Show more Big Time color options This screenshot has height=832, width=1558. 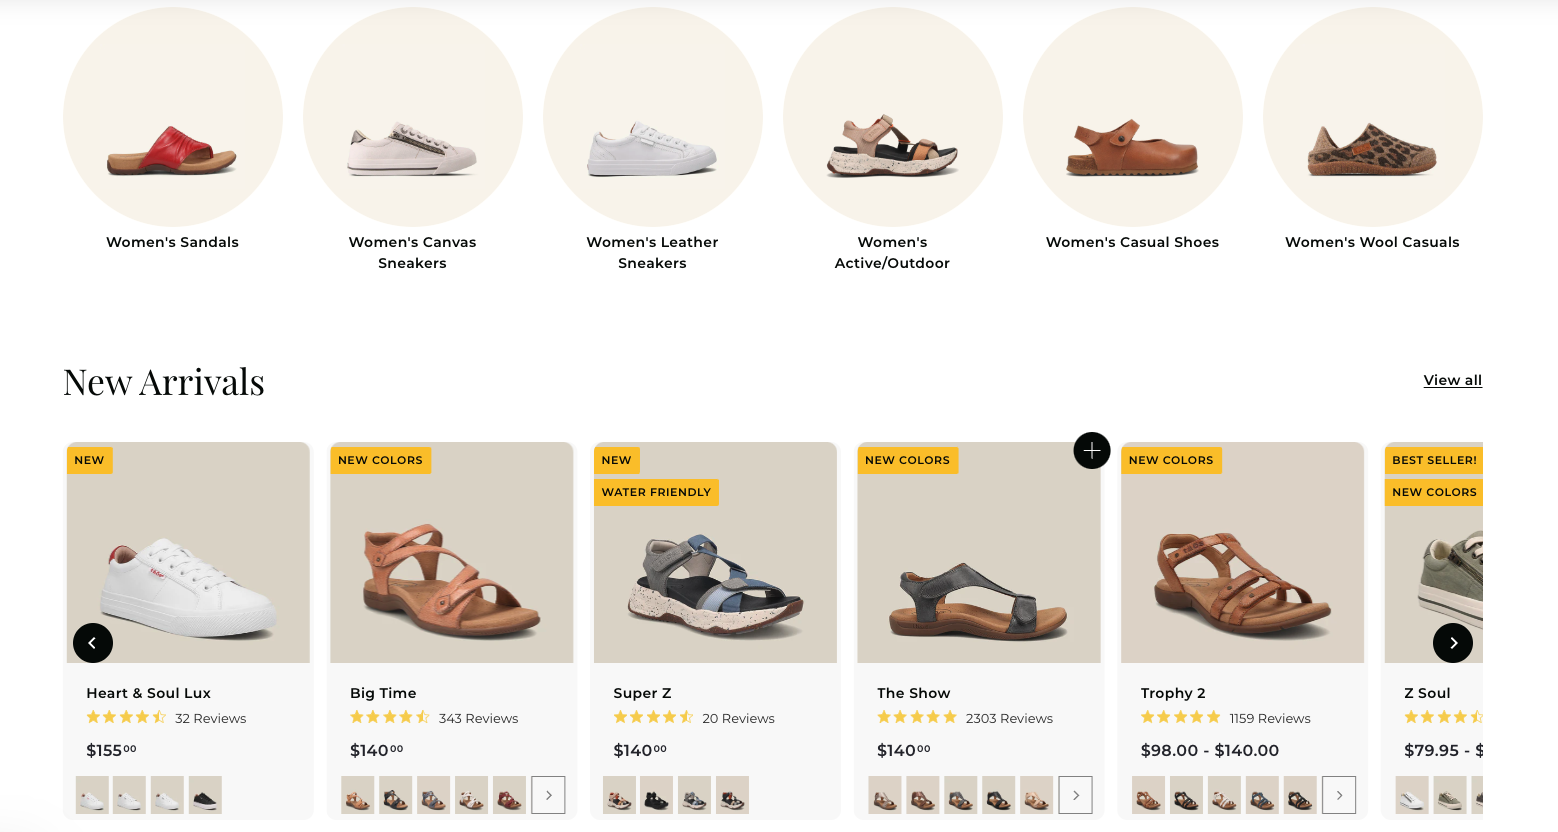pyautogui.click(x=548, y=795)
